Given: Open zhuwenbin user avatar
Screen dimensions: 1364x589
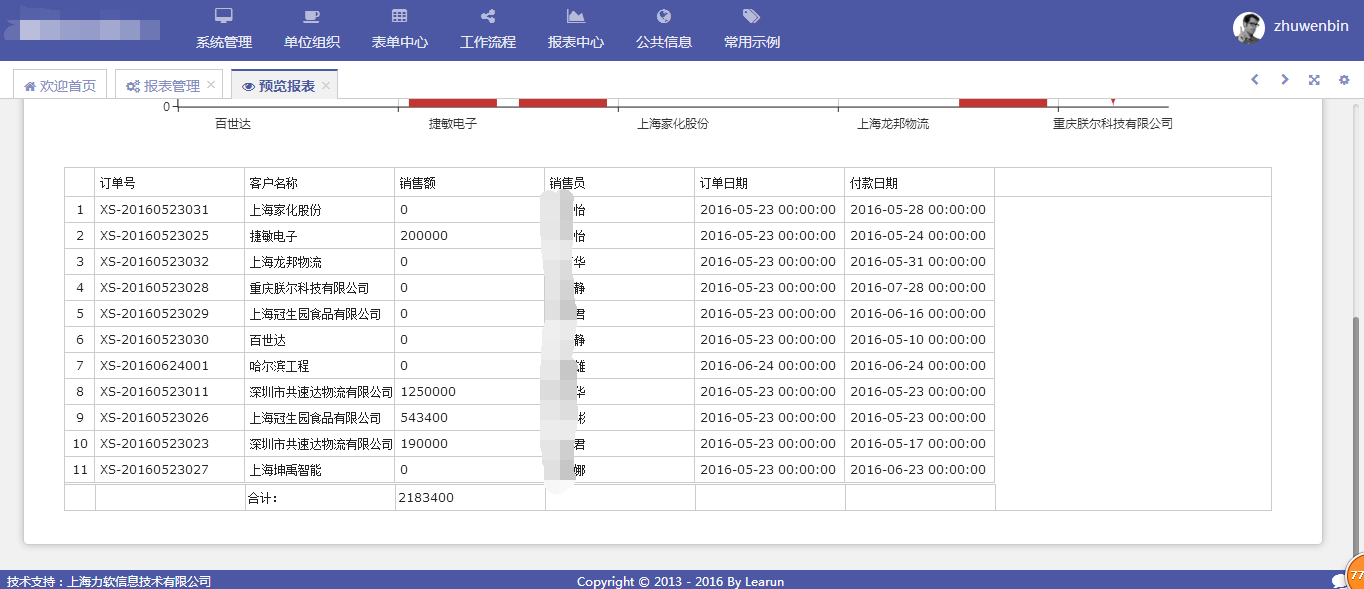Looking at the screenshot, I should (1249, 27).
